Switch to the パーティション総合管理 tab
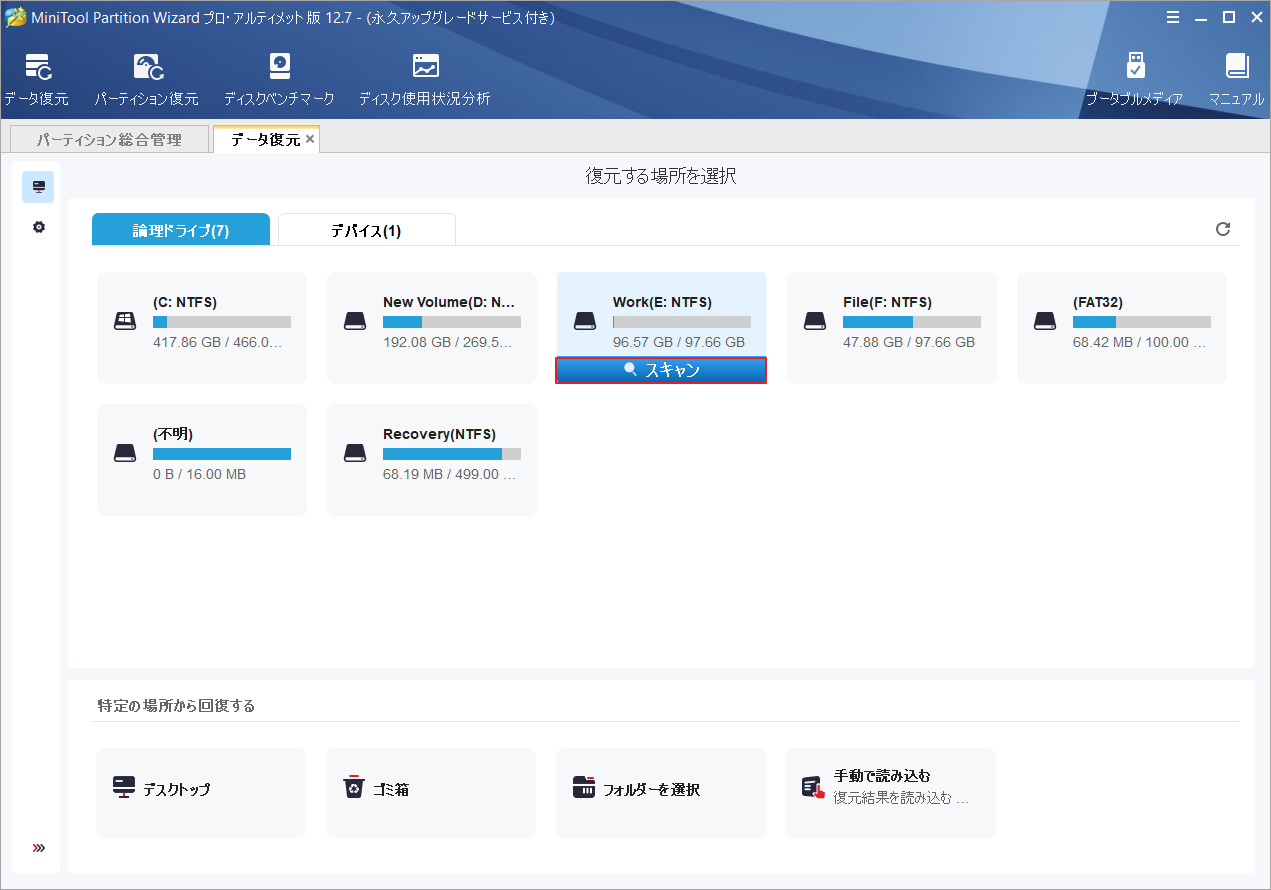This screenshot has height=890, width=1271. [x=109, y=139]
